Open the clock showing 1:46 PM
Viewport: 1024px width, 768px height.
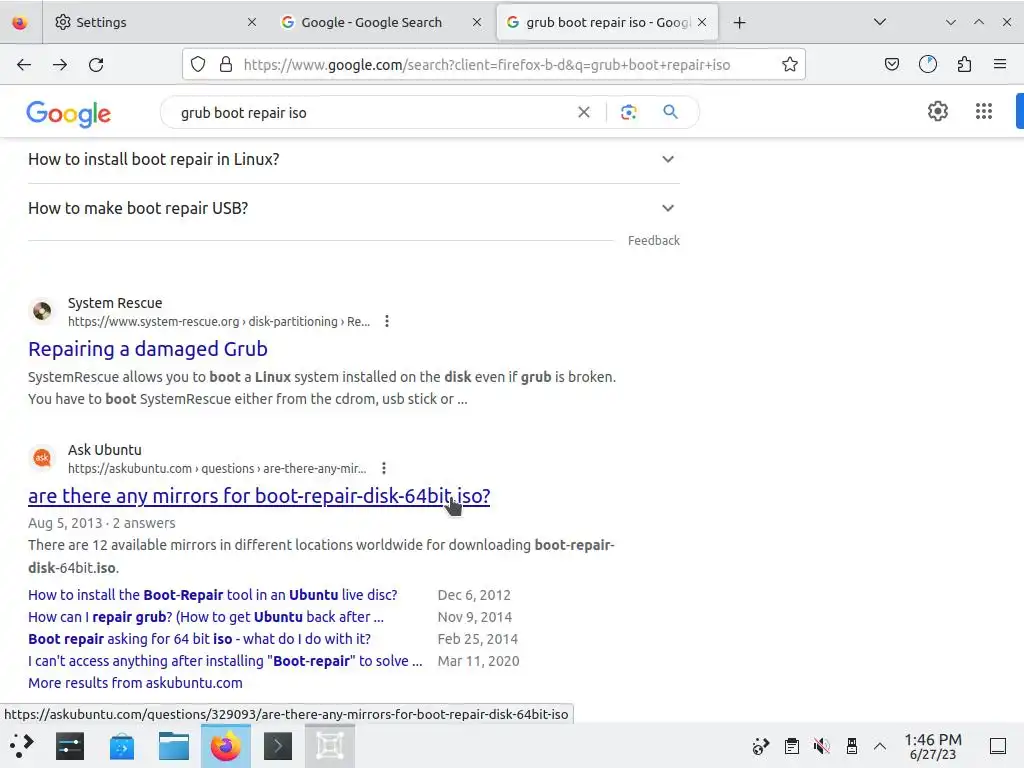coord(933,746)
